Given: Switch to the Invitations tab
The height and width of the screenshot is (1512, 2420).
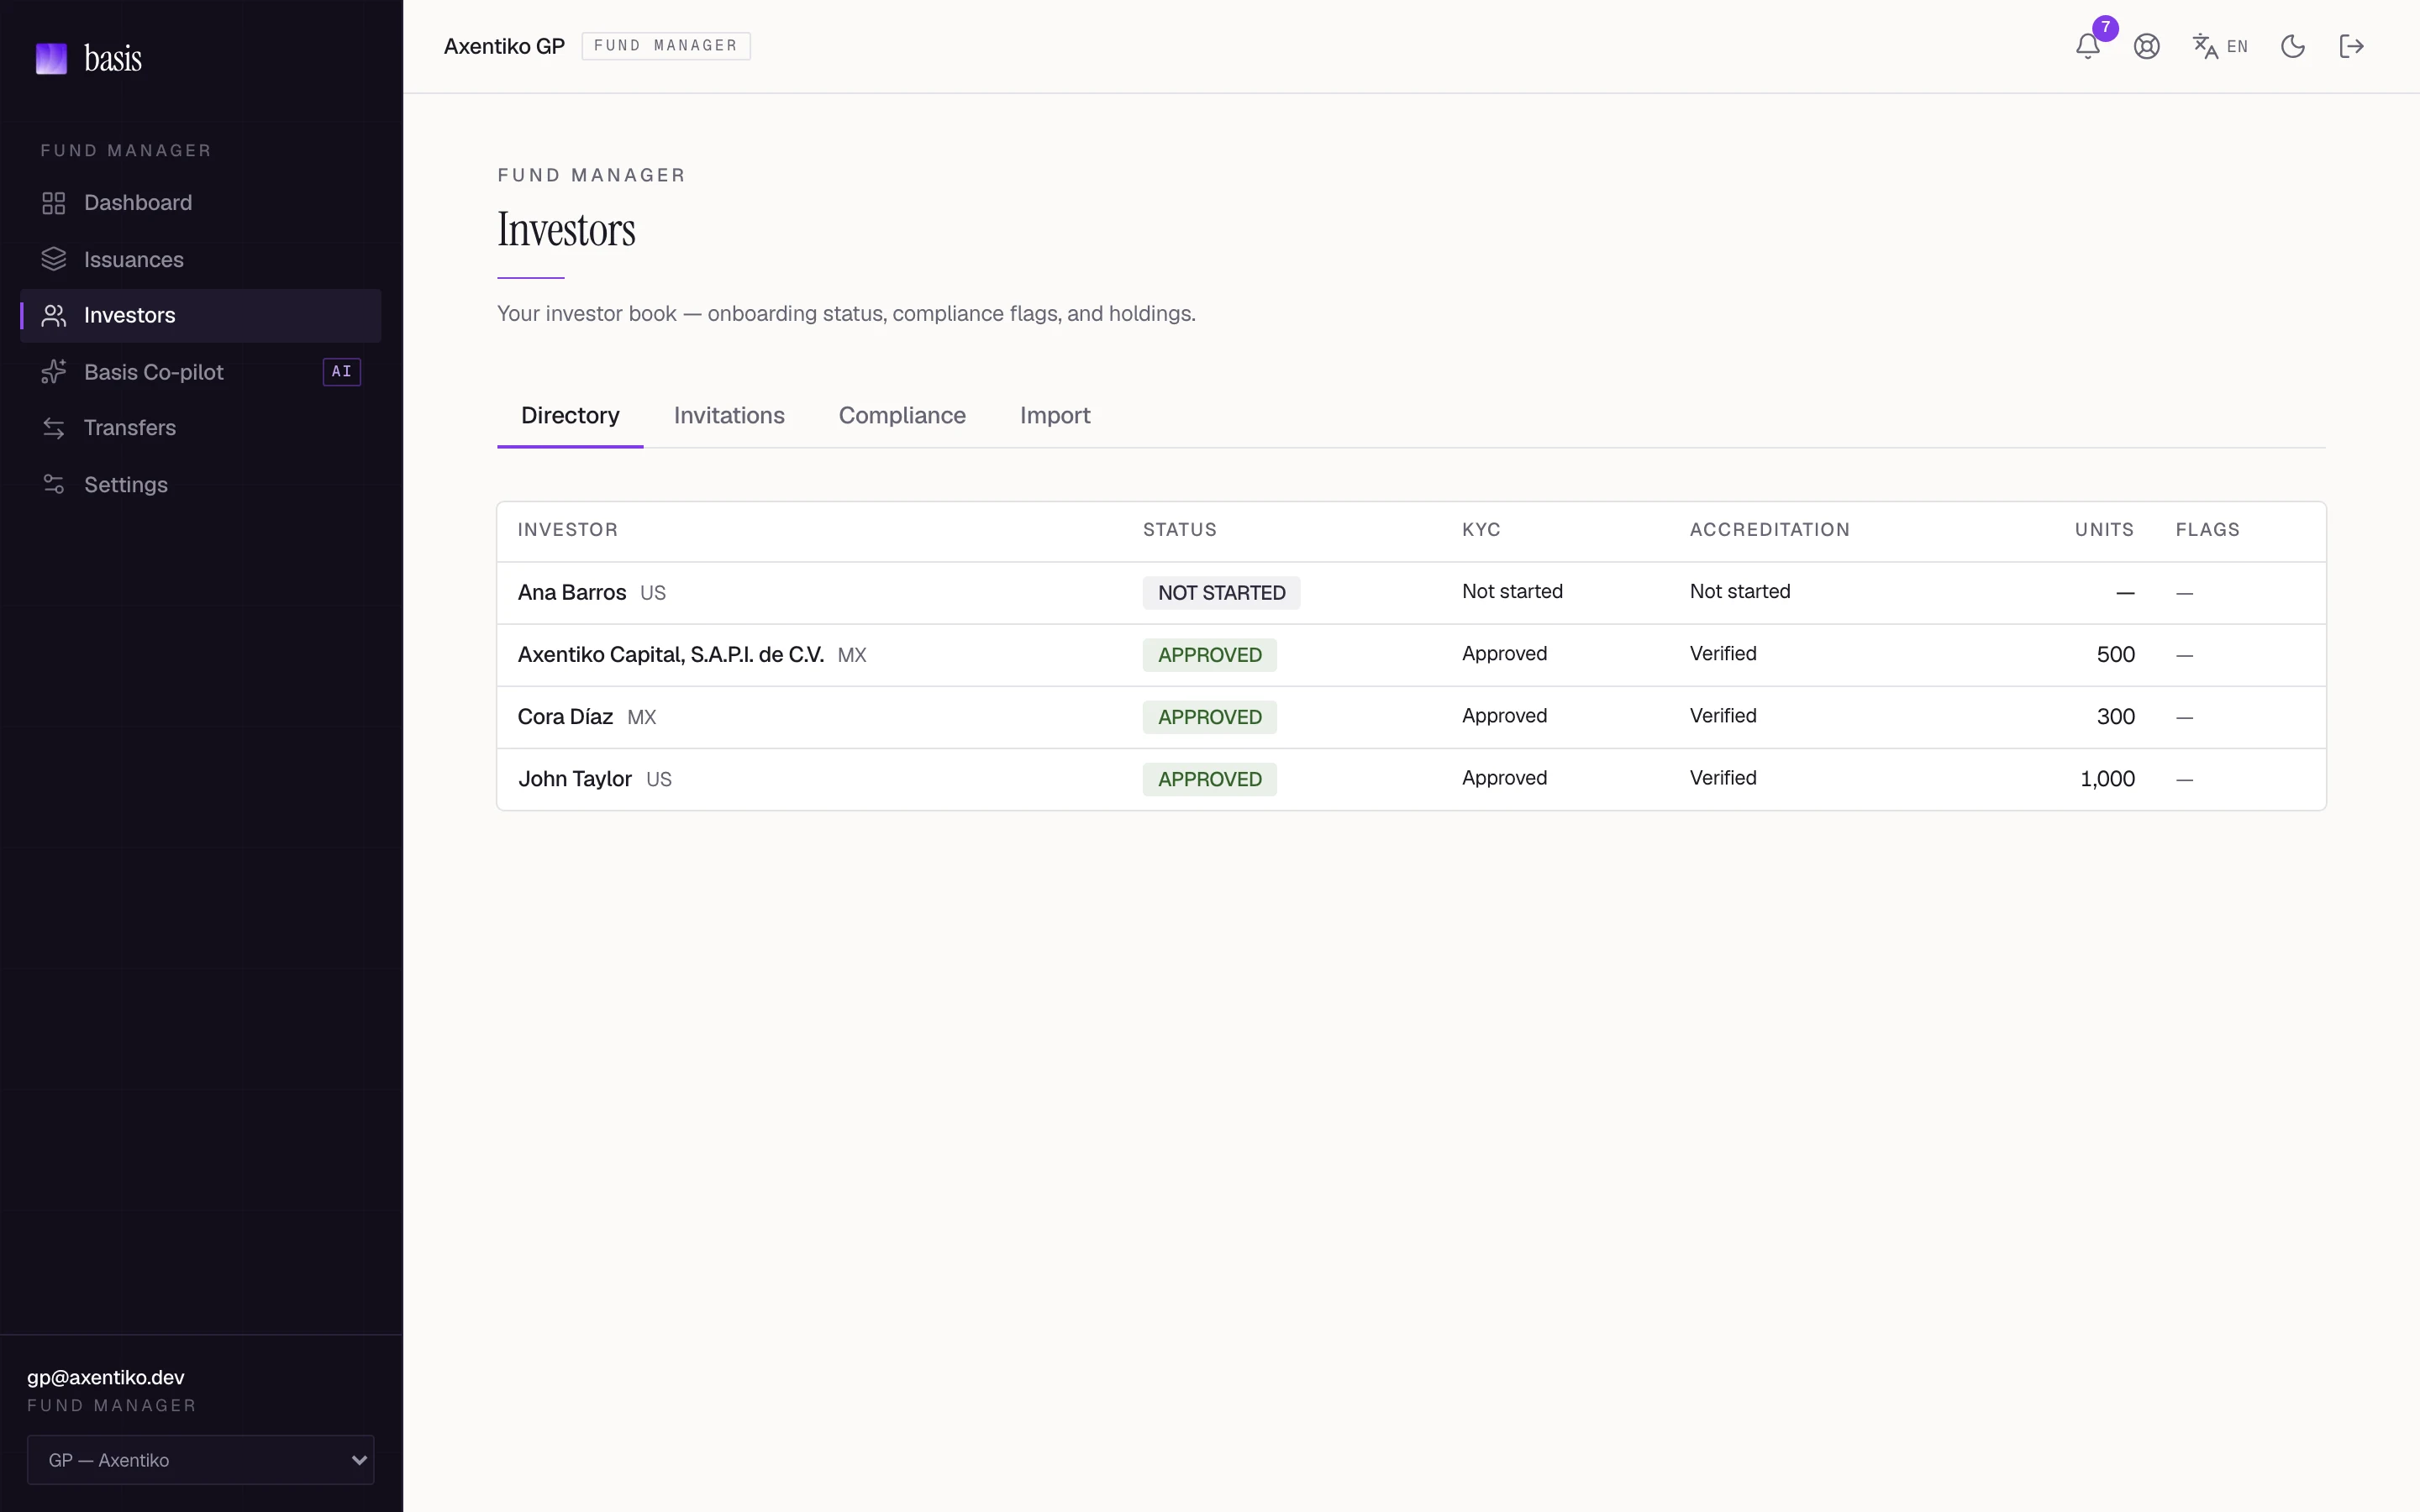Looking at the screenshot, I should tap(729, 416).
